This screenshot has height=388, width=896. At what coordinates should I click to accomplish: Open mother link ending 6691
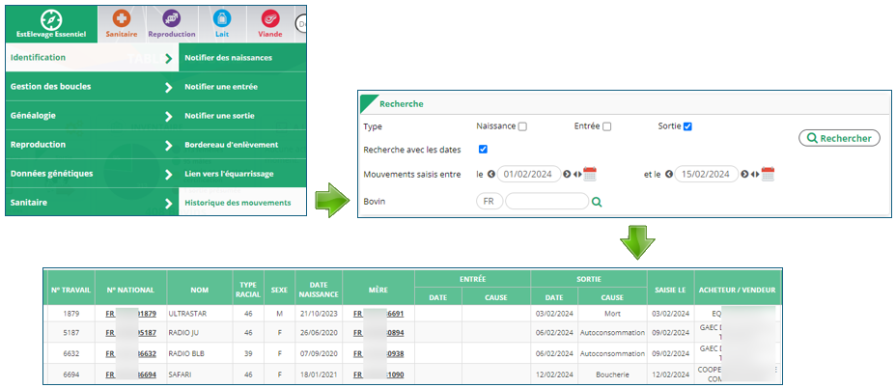click(x=379, y=314)
